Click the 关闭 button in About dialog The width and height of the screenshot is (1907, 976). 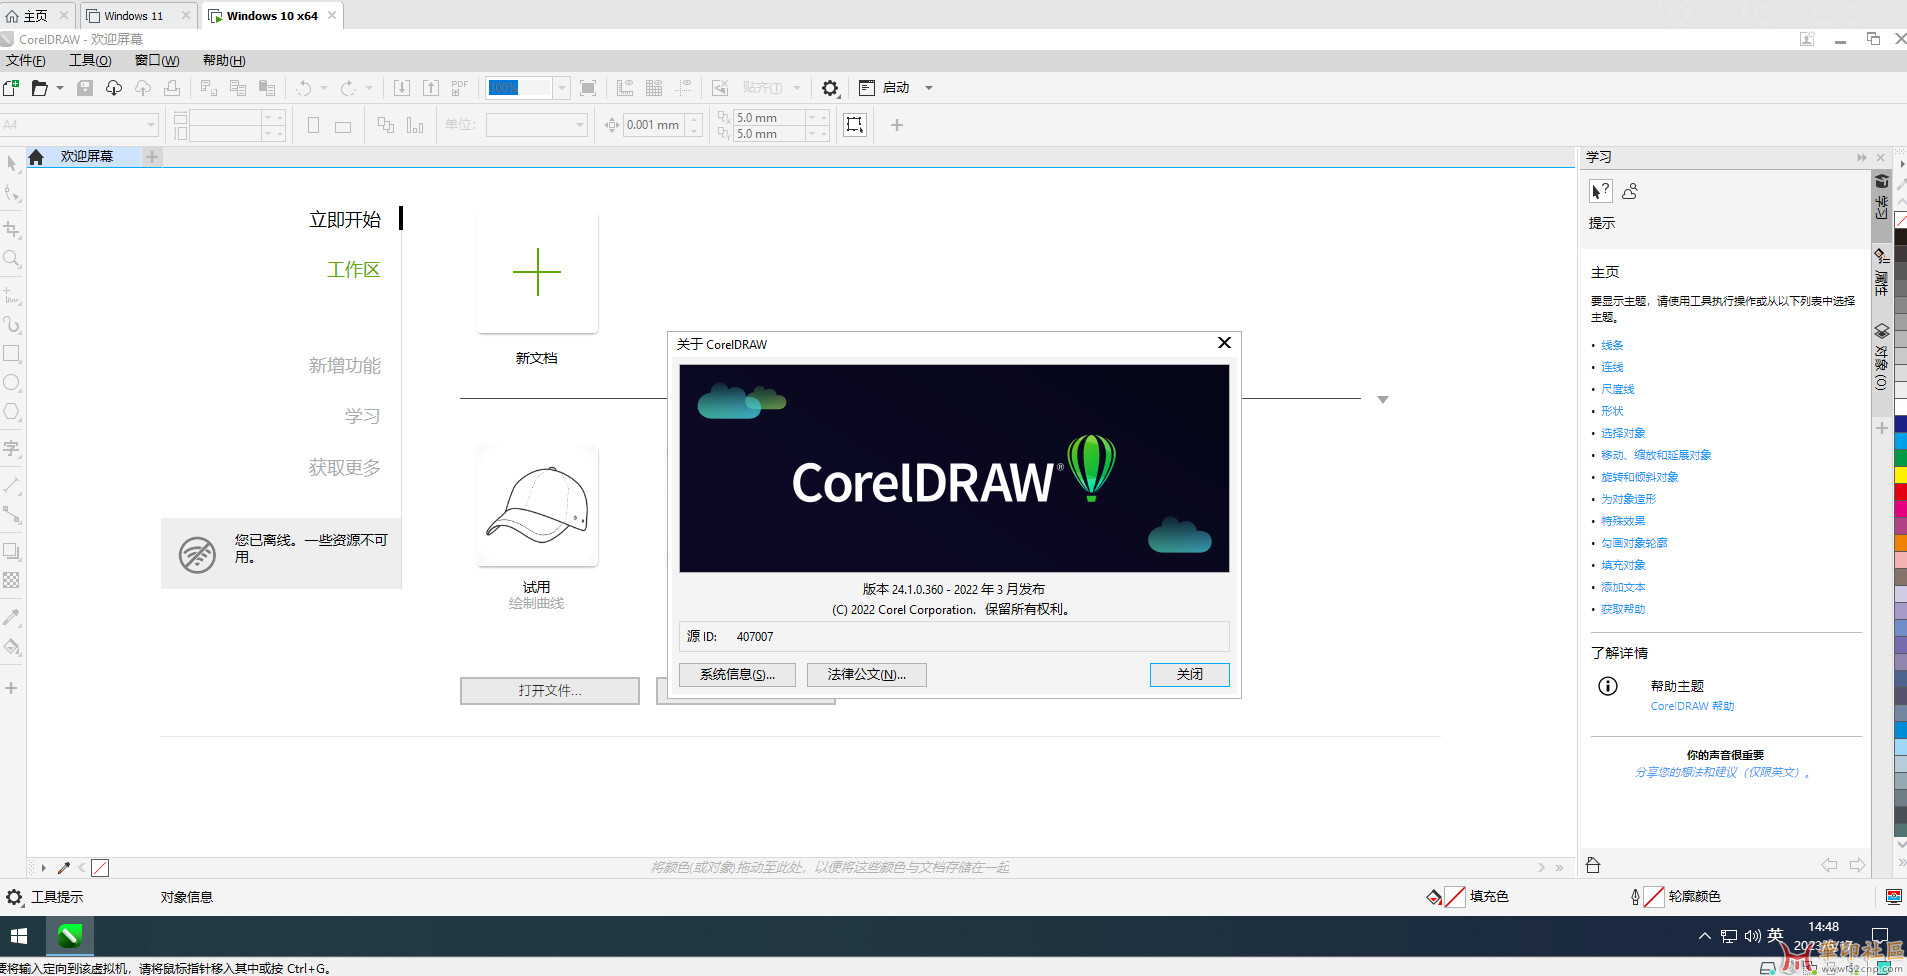[1190, 675]
